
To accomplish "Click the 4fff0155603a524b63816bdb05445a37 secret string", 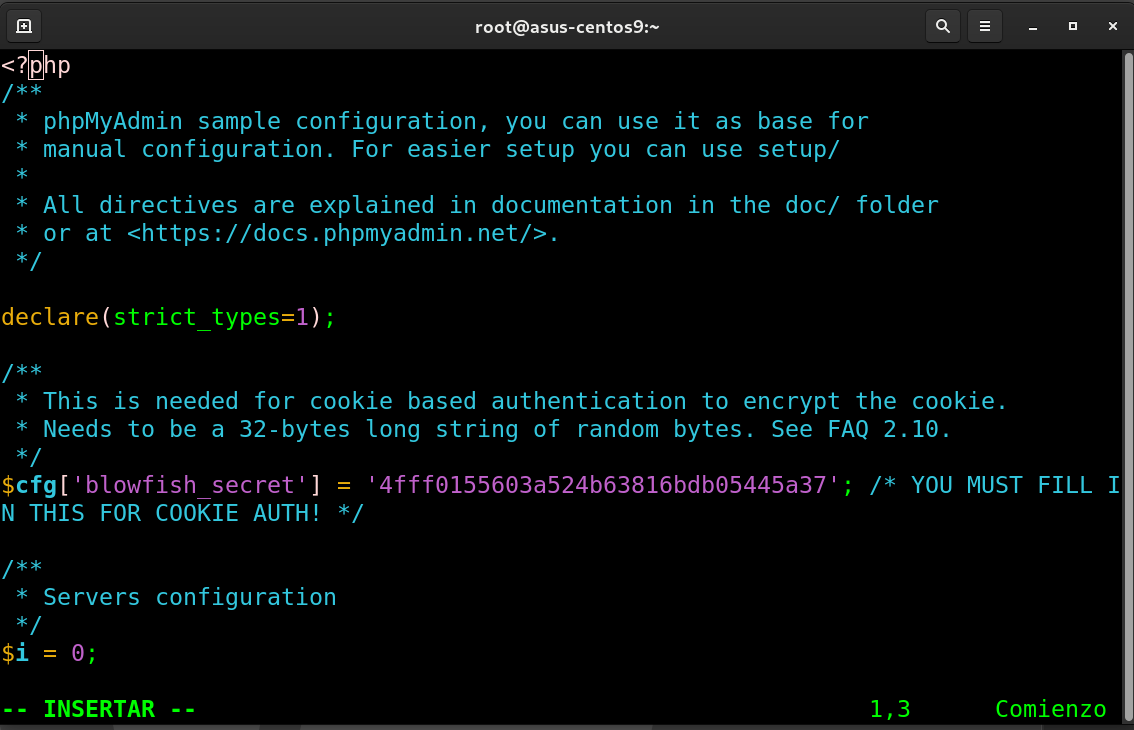I will pyautogui.click(x=603, y=485).
